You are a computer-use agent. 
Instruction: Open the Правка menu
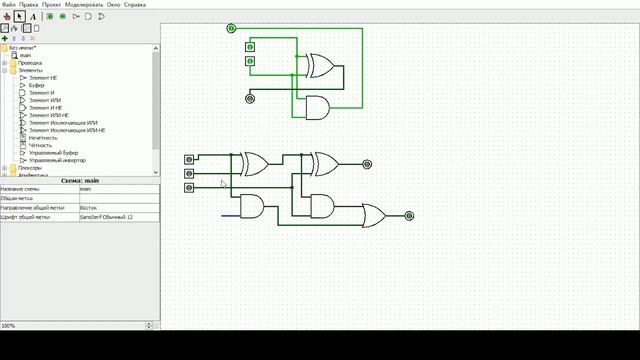pyautogui.click(x=29, y=5)
